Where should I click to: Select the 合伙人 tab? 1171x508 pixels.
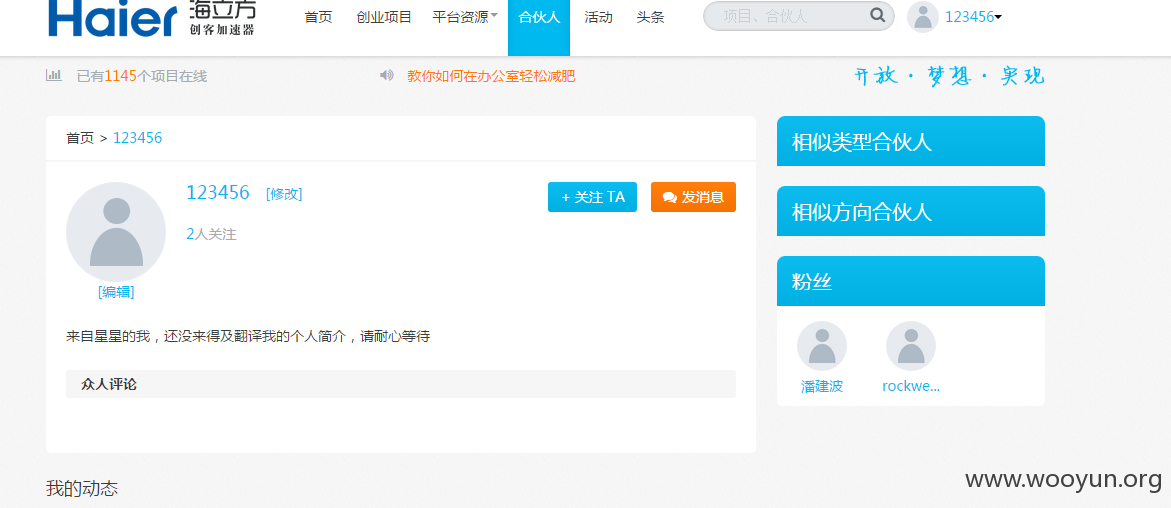click(x=538, y=28)
